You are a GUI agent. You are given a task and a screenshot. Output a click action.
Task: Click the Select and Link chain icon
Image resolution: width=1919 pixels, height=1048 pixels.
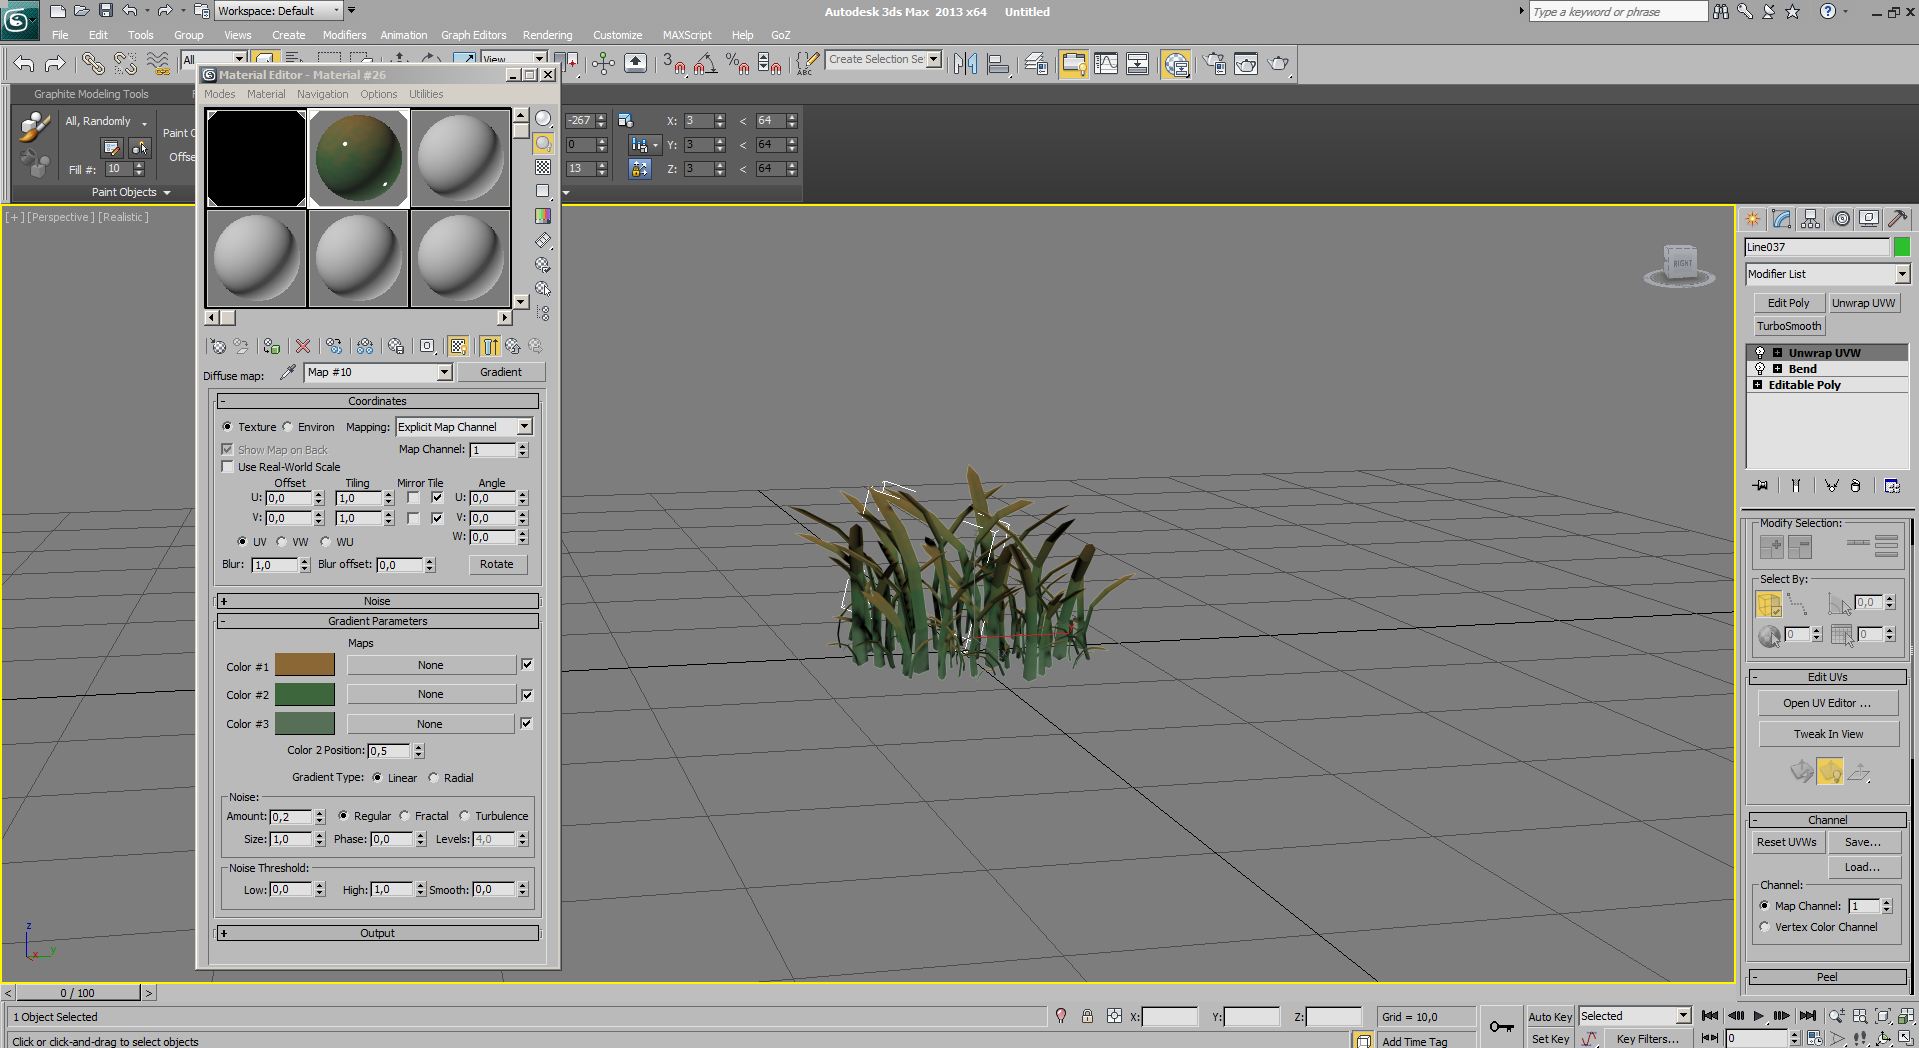point(92,64)
